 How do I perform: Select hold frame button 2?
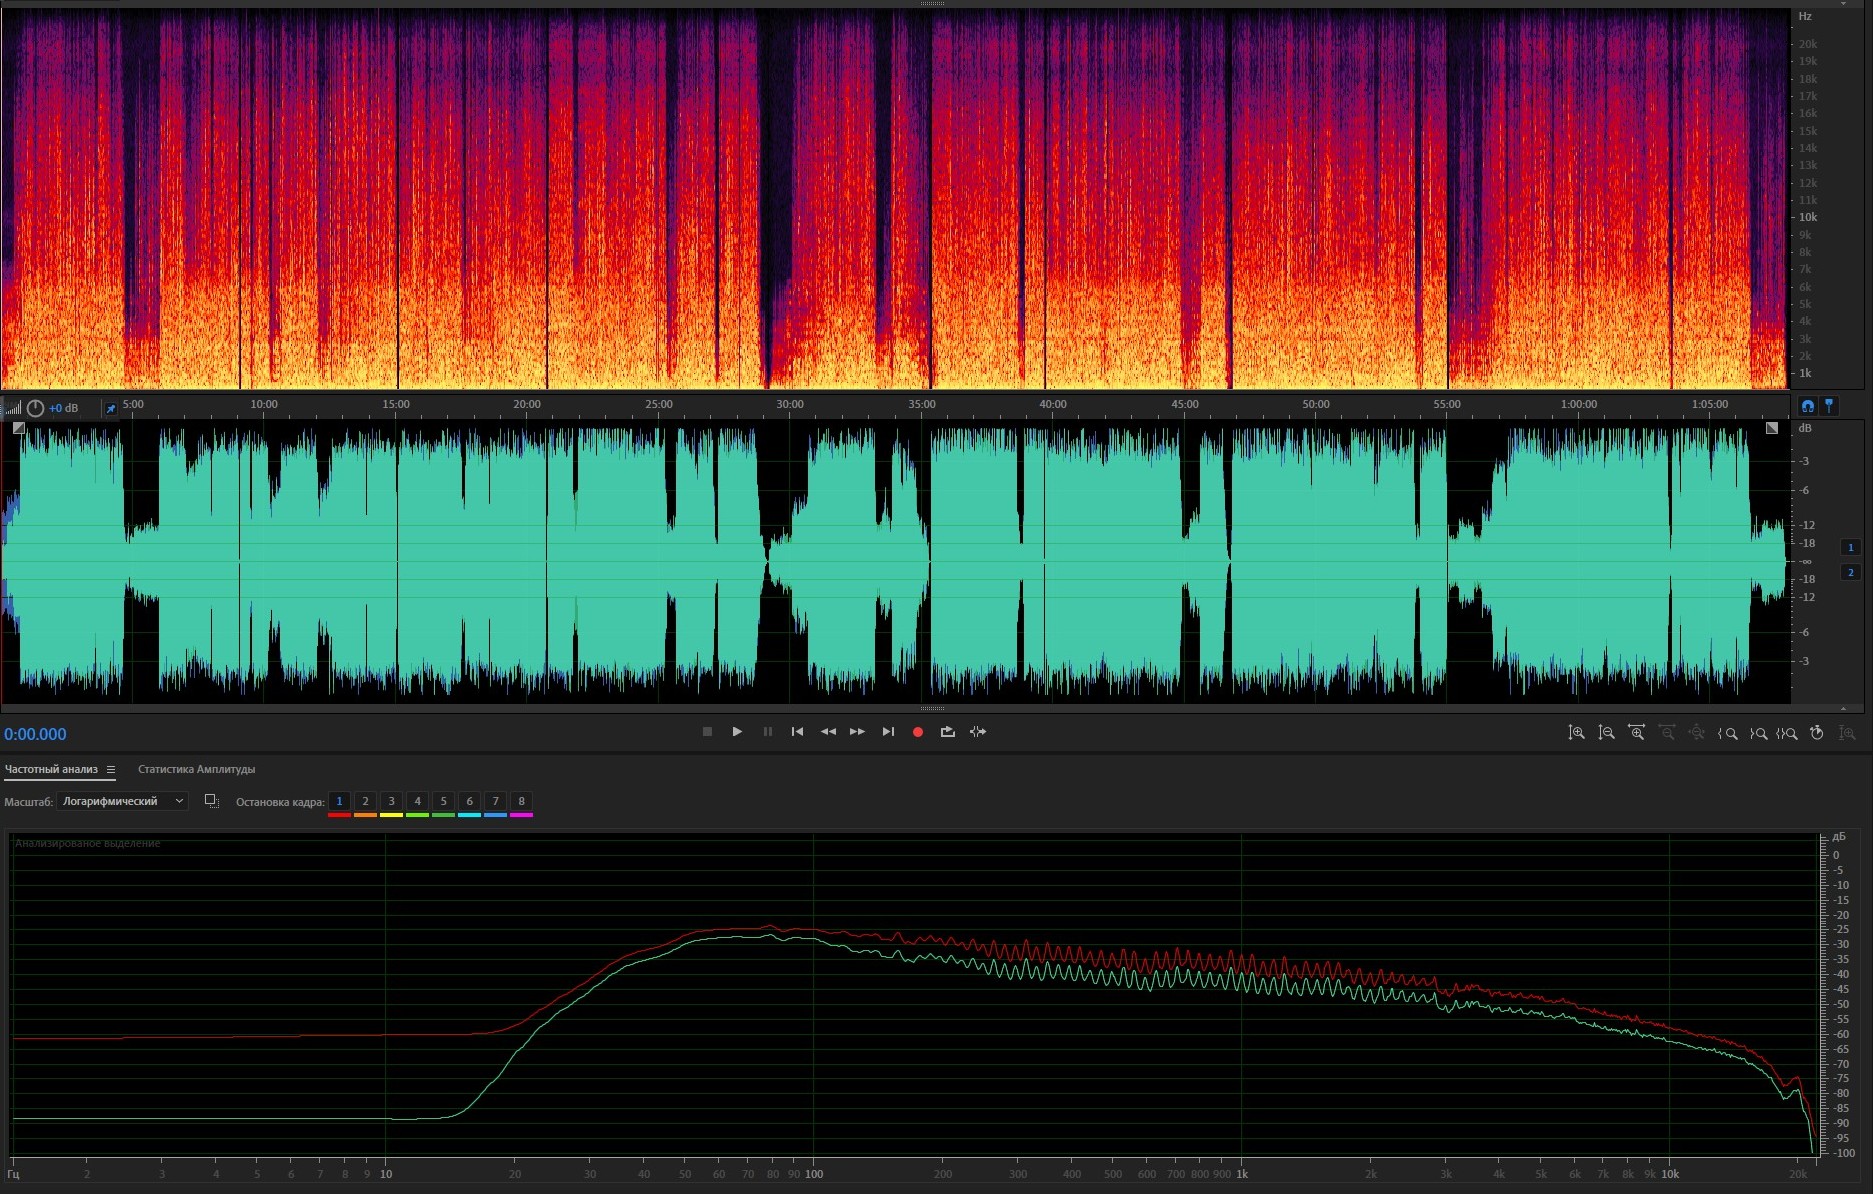point(365,801)
